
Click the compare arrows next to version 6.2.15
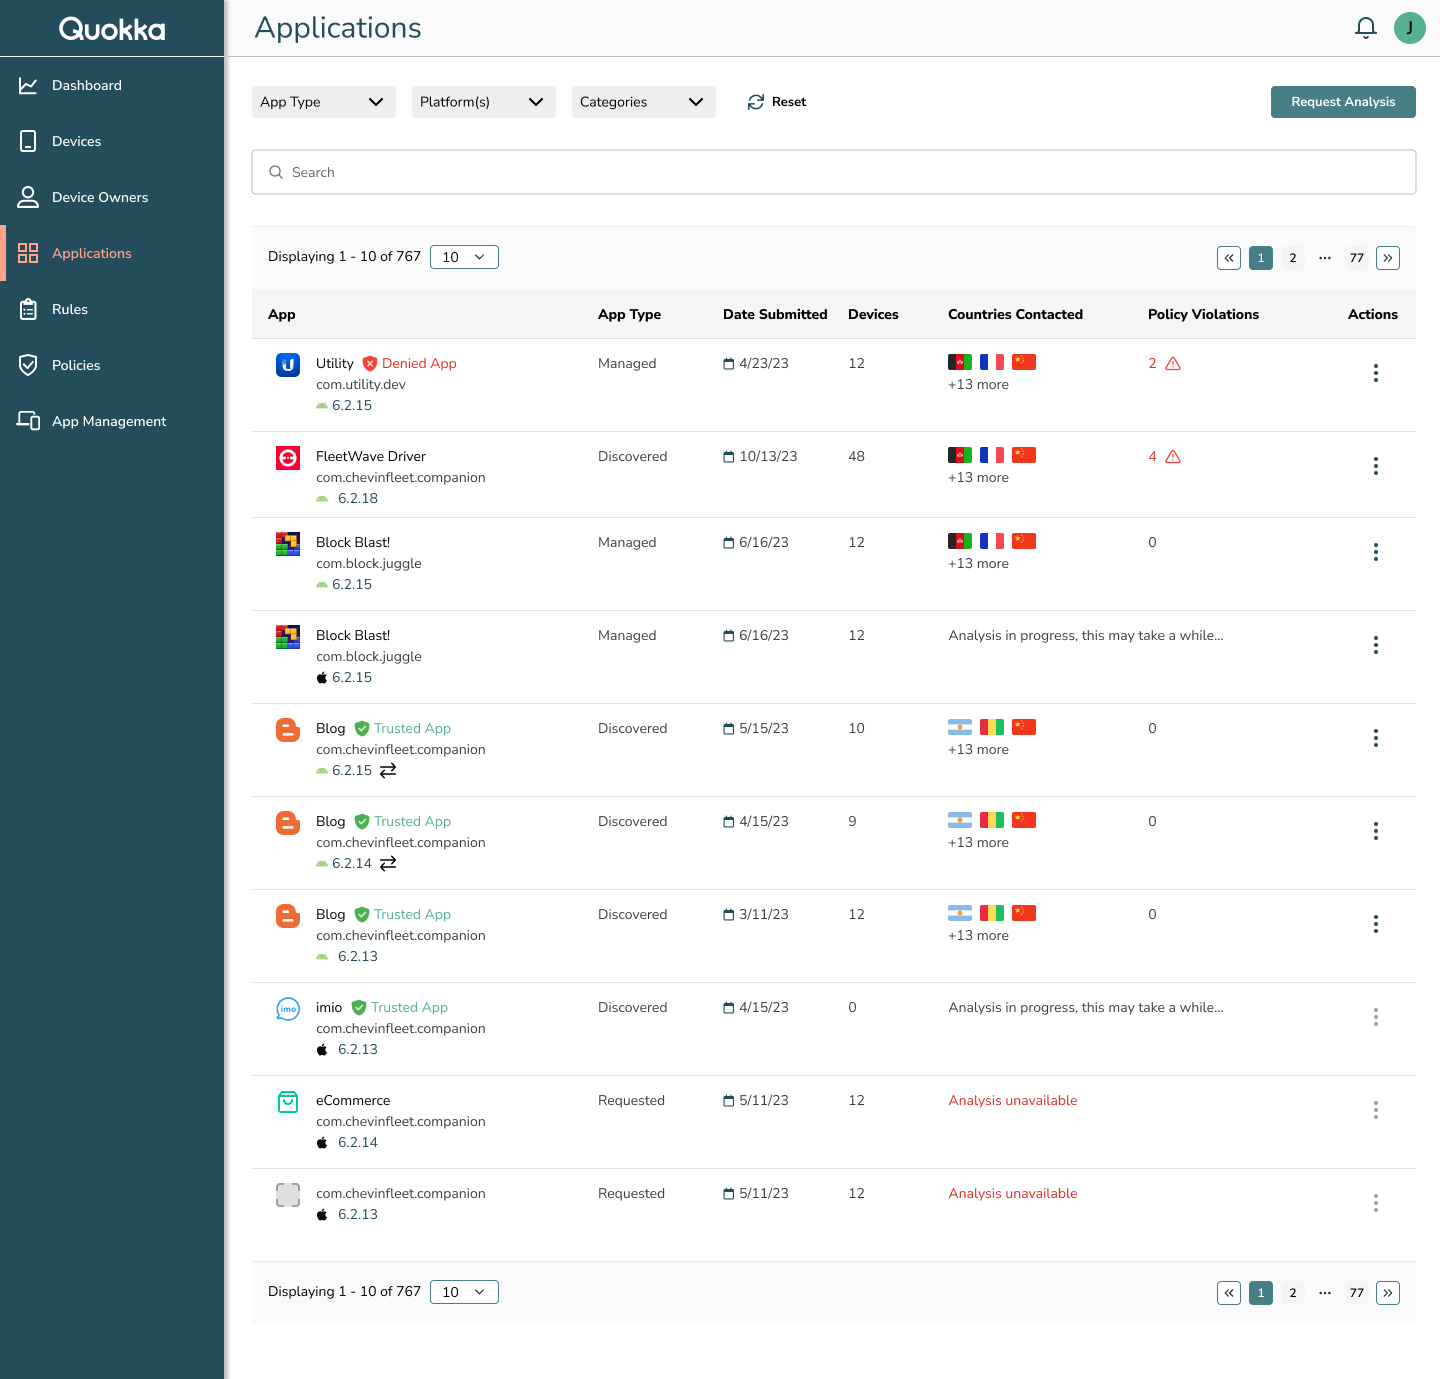pyautogui.click(x=388, y=770)
